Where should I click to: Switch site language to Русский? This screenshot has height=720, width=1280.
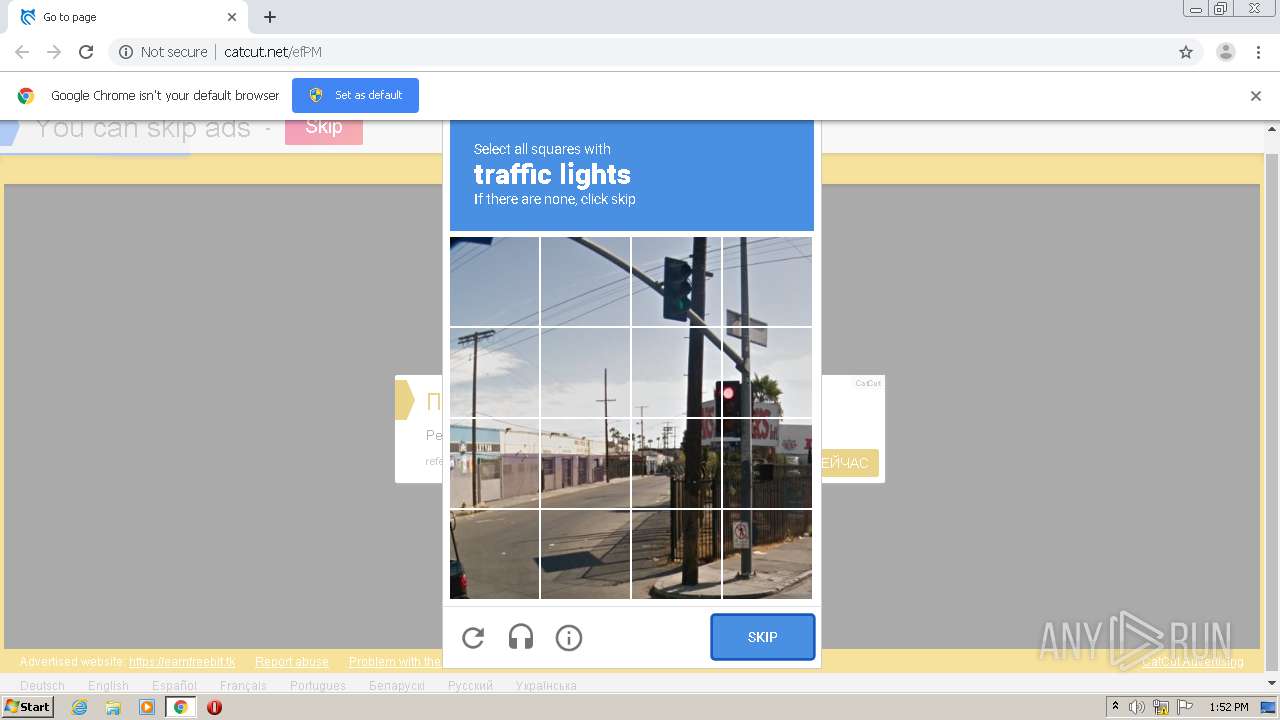[x=470, y=686]
